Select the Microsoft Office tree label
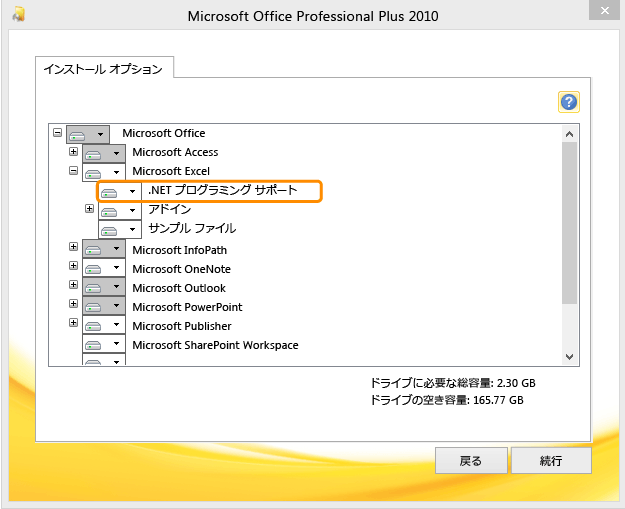The width and height of the screenshot is (625, 509). (x=164, y=133)
